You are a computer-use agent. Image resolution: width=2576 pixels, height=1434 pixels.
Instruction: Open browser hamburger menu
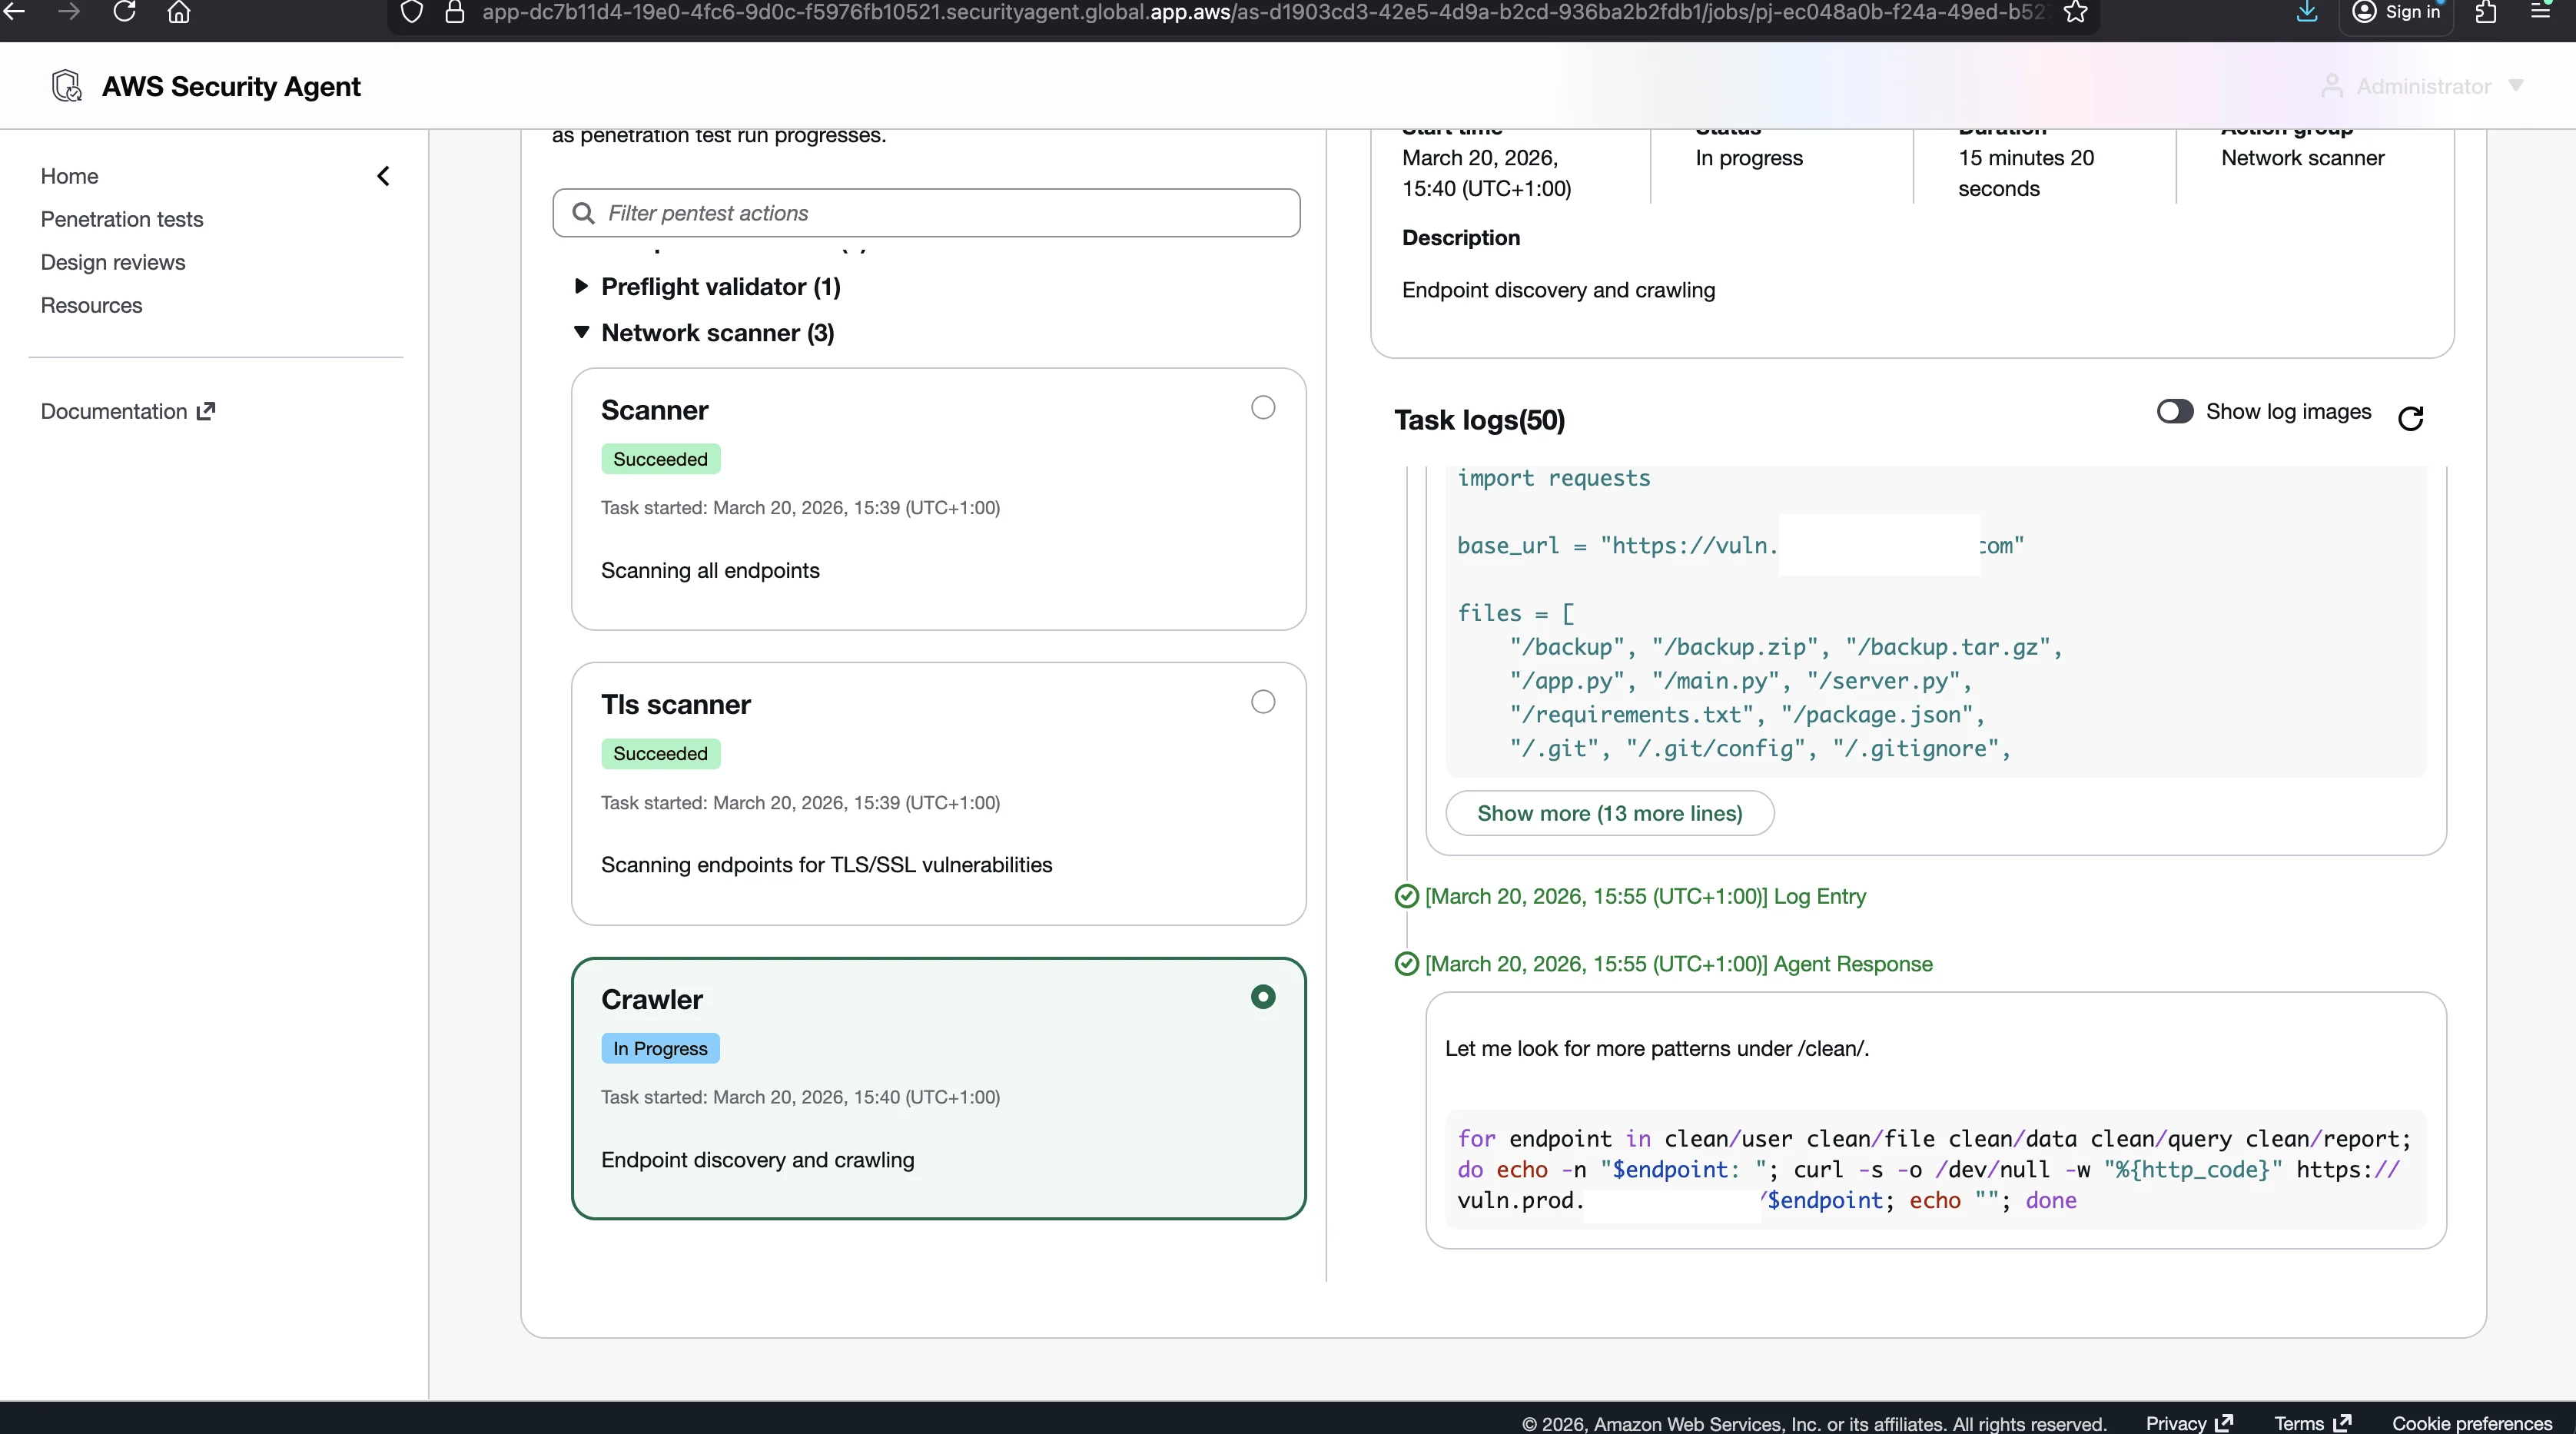click(2540, 12)
